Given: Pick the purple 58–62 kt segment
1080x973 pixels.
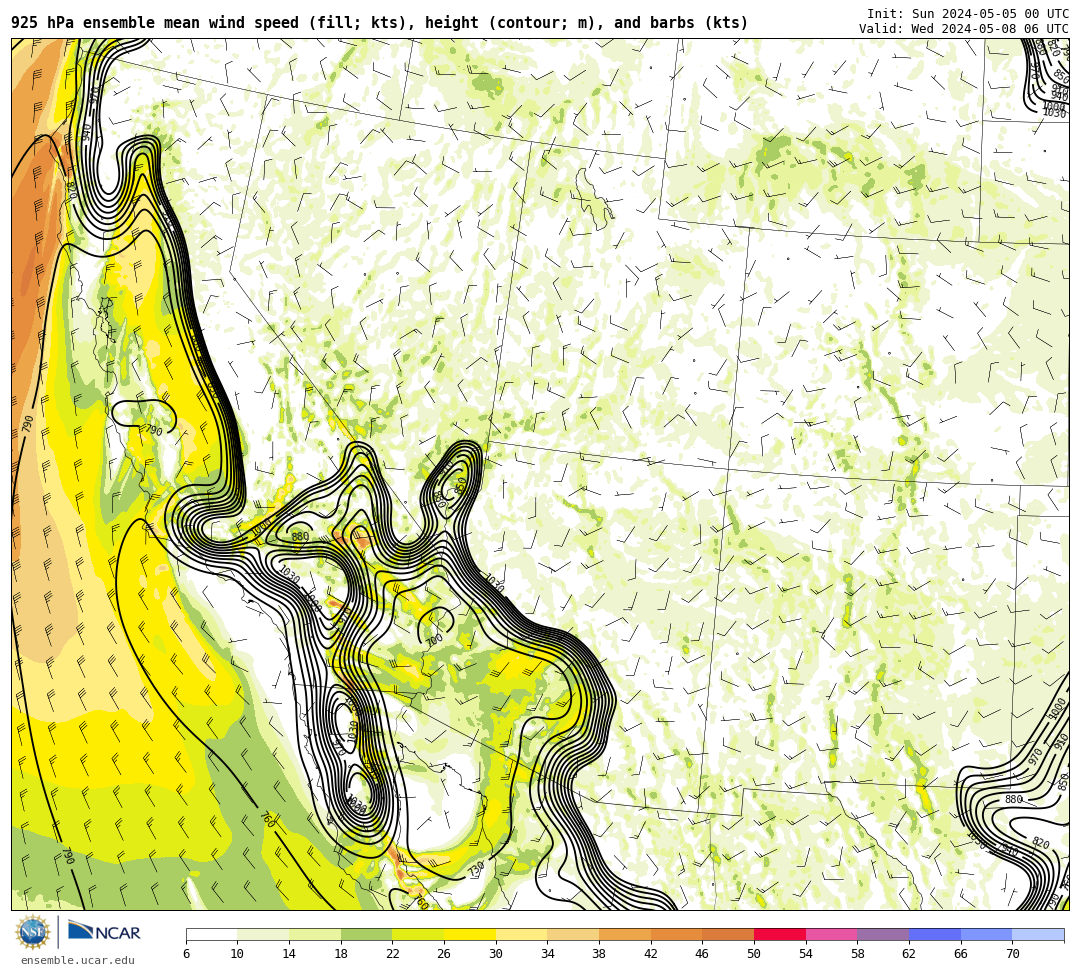Looking at the screenshot, I should click(883, 934).
